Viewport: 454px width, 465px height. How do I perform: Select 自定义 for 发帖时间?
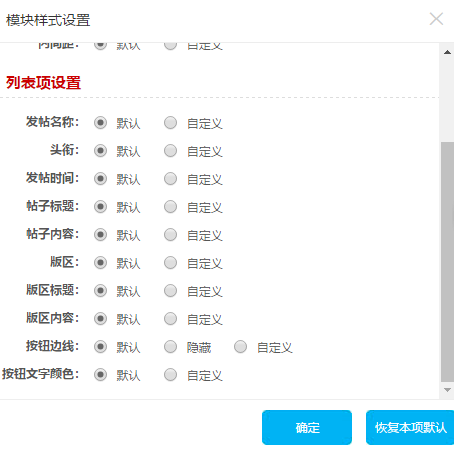[x=170, y=179]
